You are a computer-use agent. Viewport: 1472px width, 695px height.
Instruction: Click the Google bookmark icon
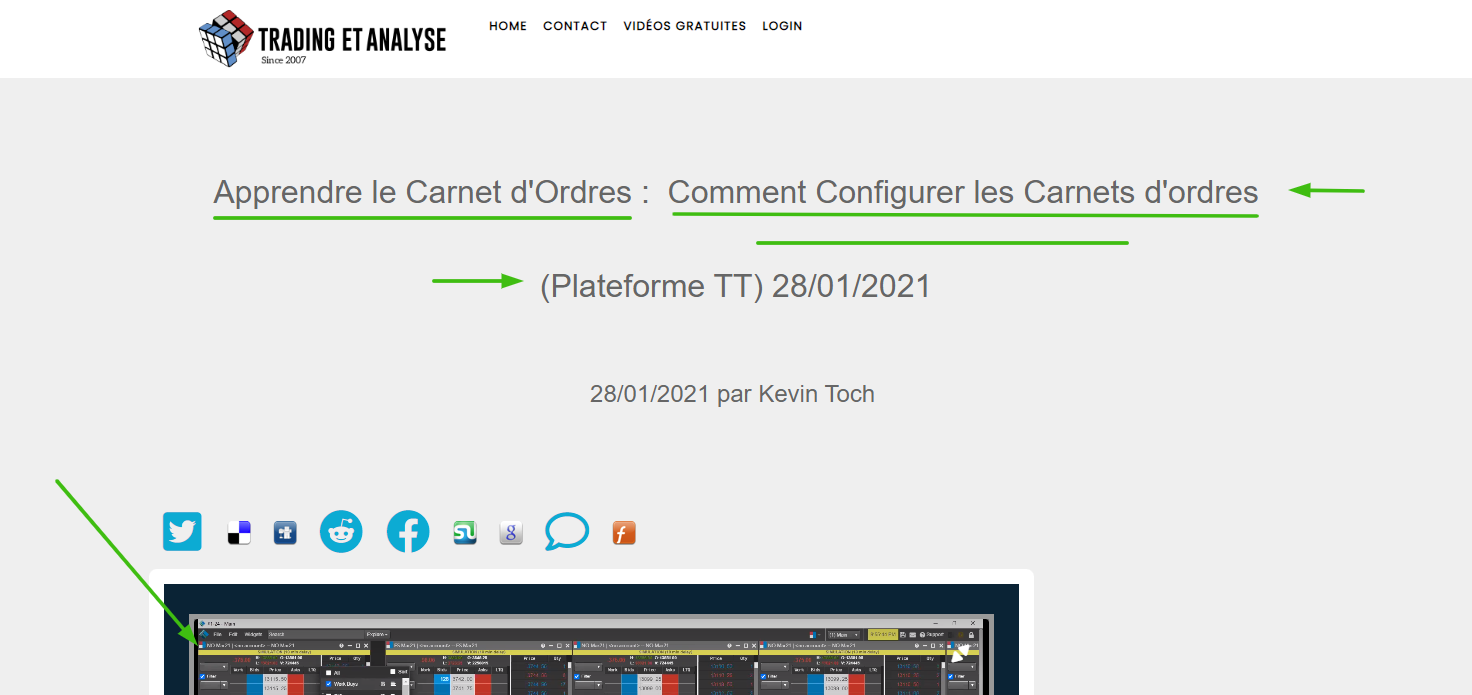point(511,533)
